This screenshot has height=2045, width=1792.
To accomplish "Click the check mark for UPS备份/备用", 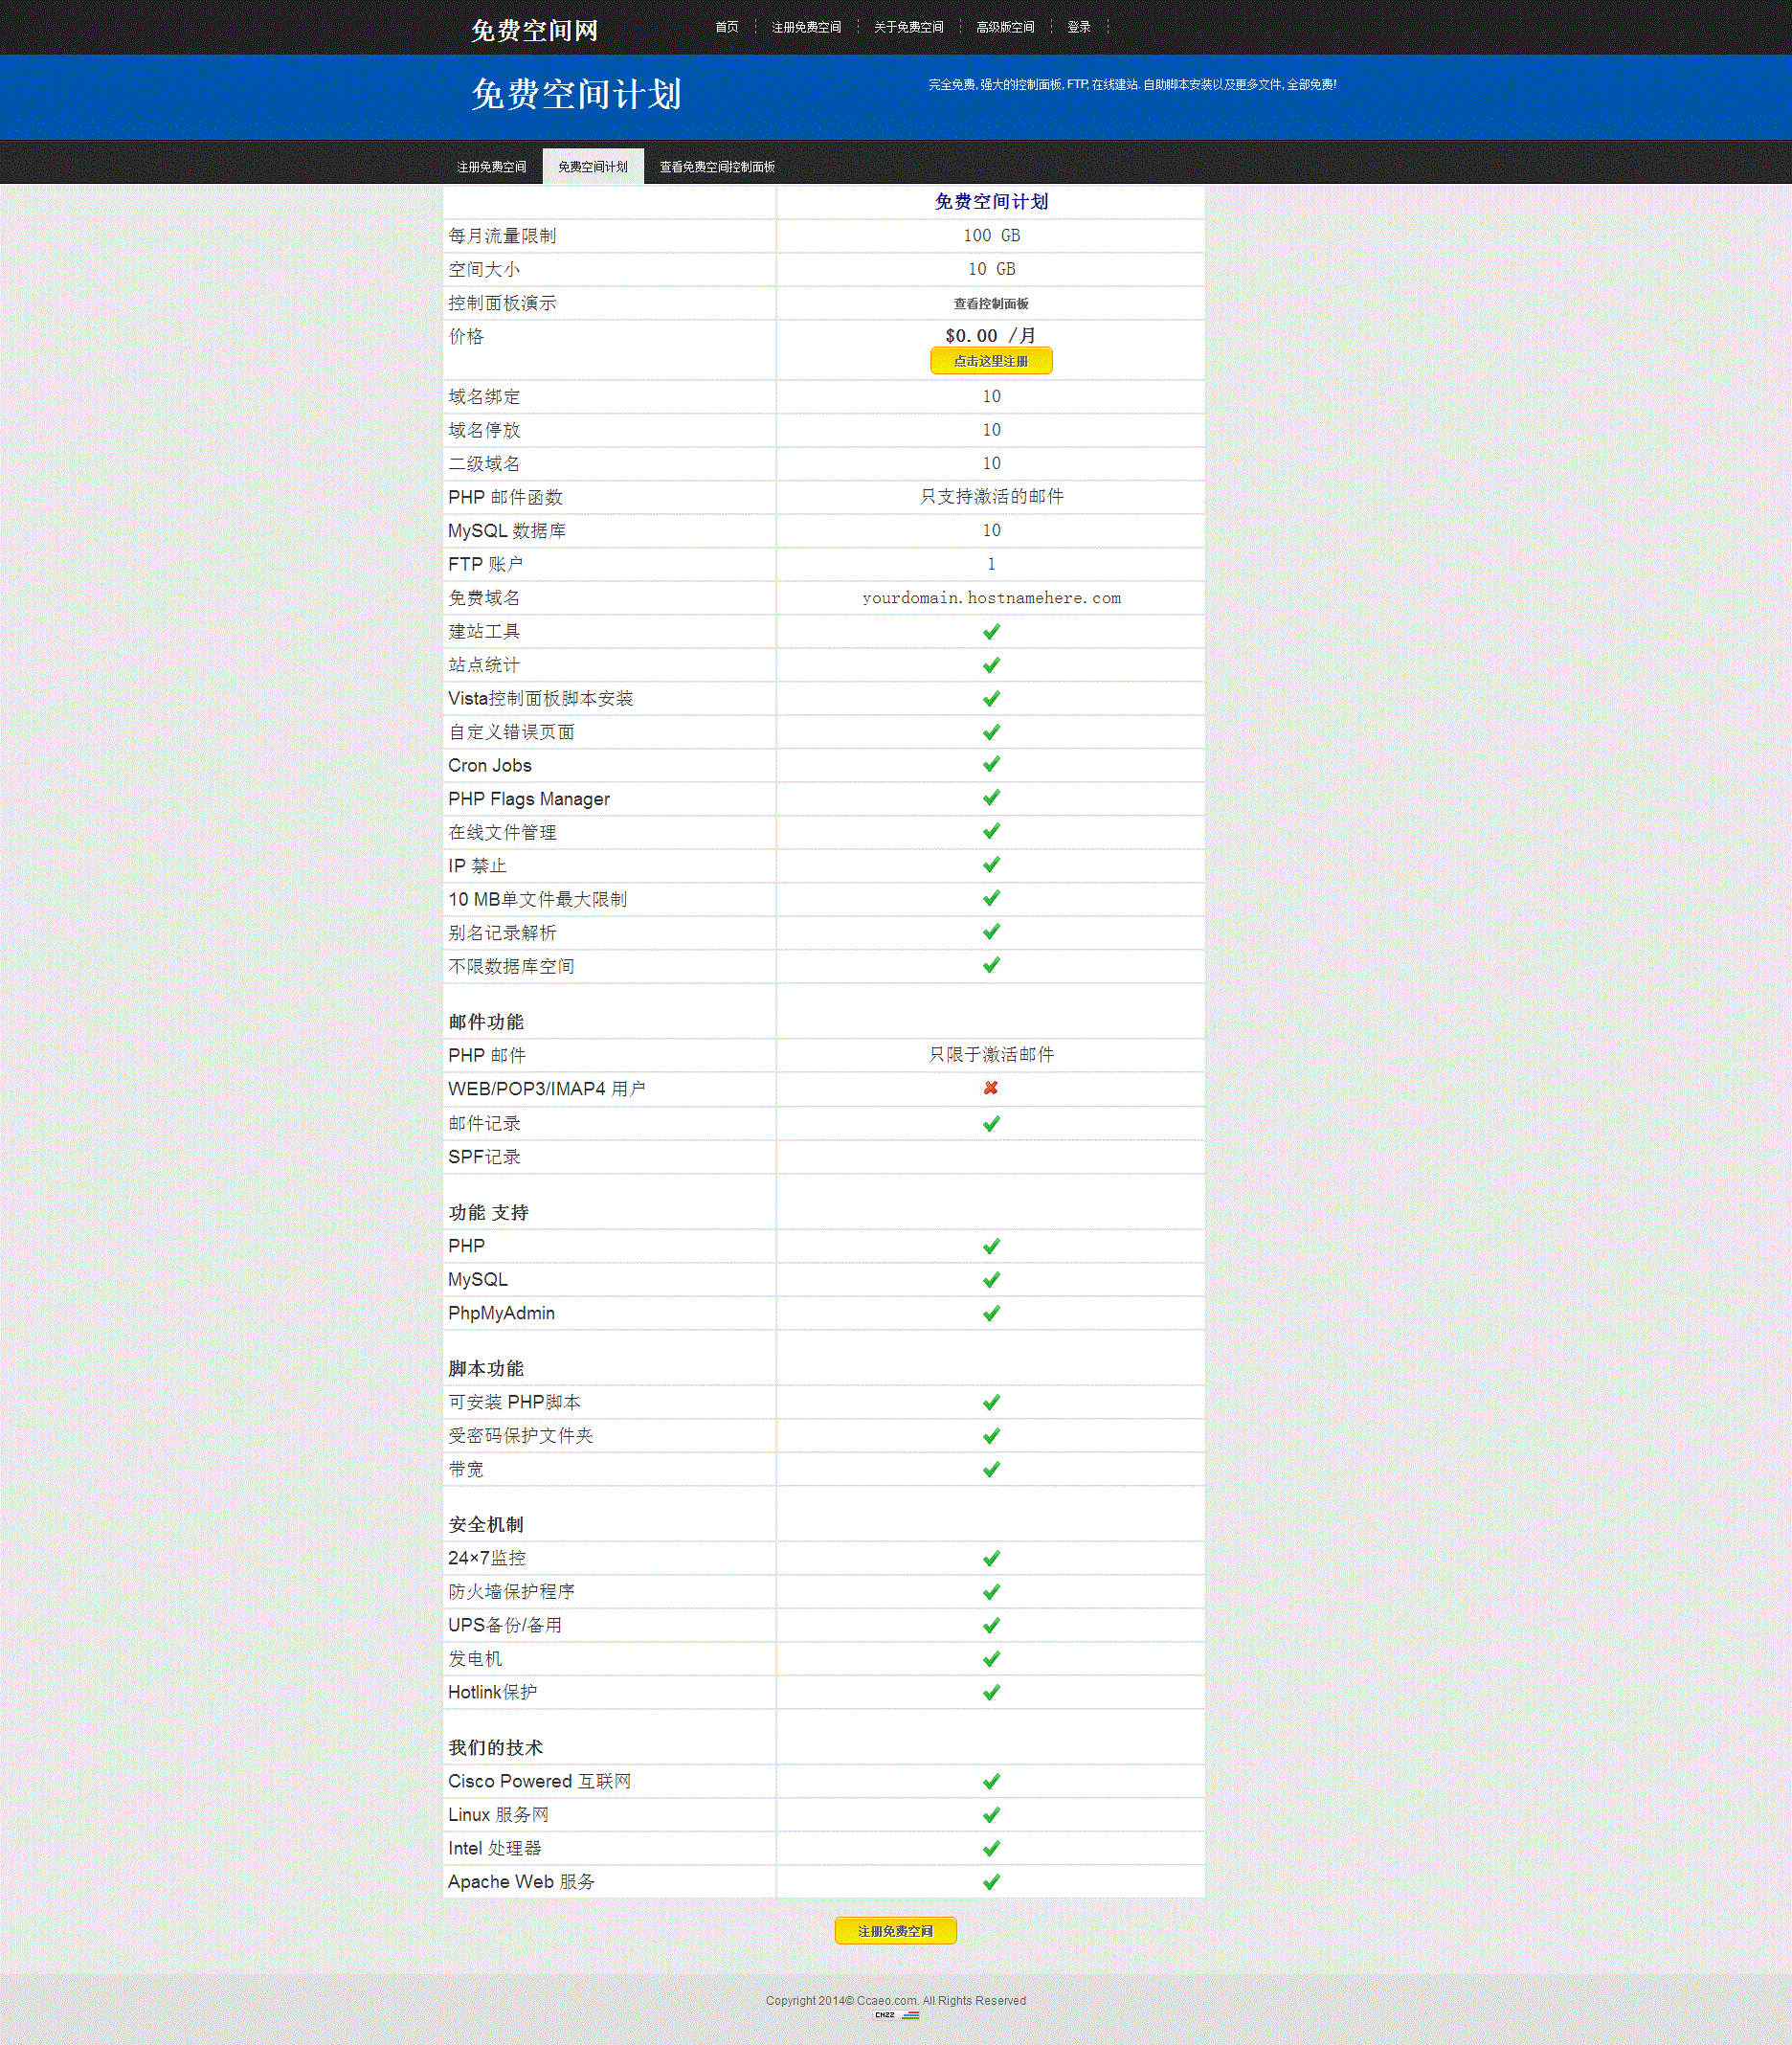I will tap(991, 1625).
